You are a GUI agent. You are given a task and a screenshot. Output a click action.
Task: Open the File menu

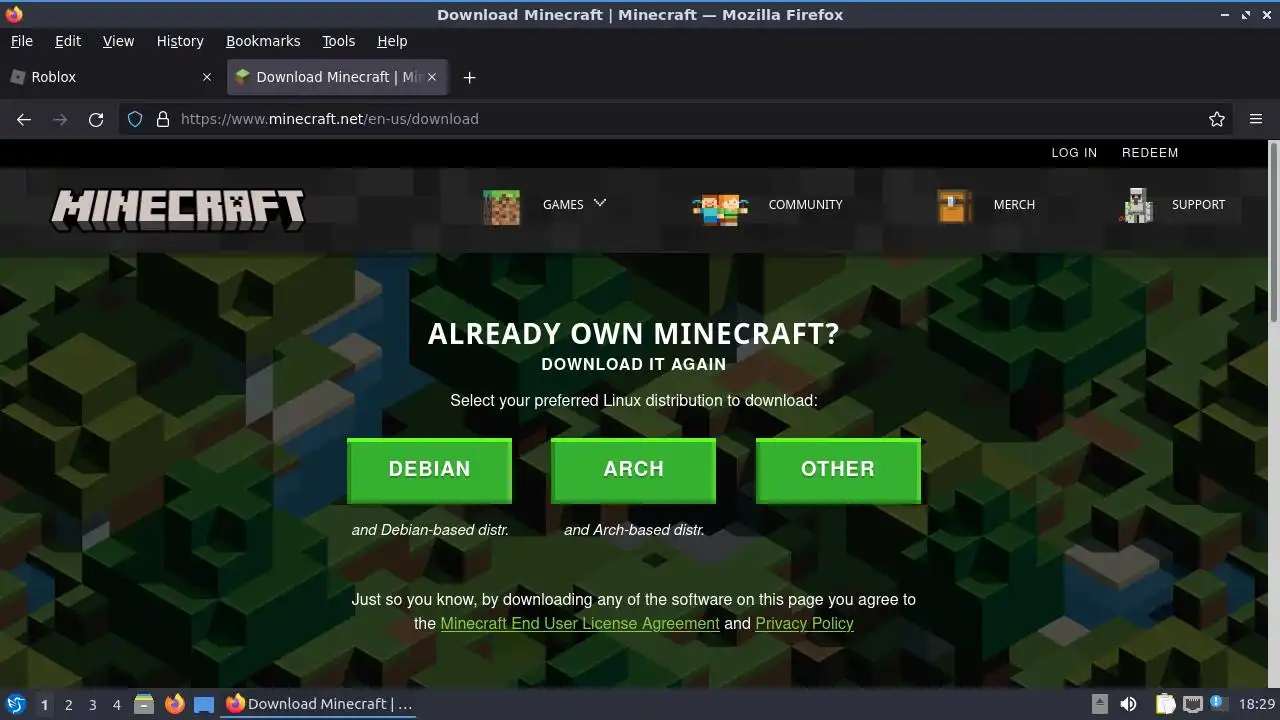21,41
